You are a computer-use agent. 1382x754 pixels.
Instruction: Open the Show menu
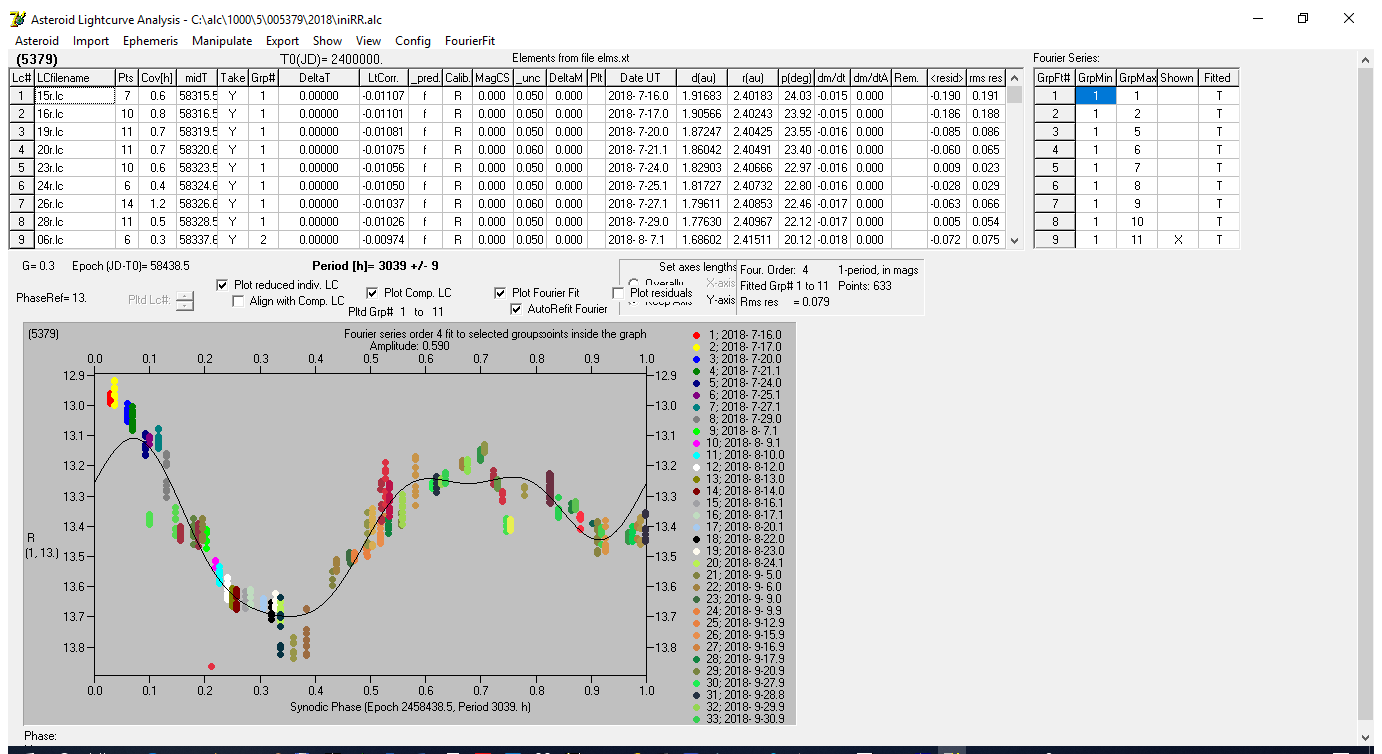tap(327, 41)
